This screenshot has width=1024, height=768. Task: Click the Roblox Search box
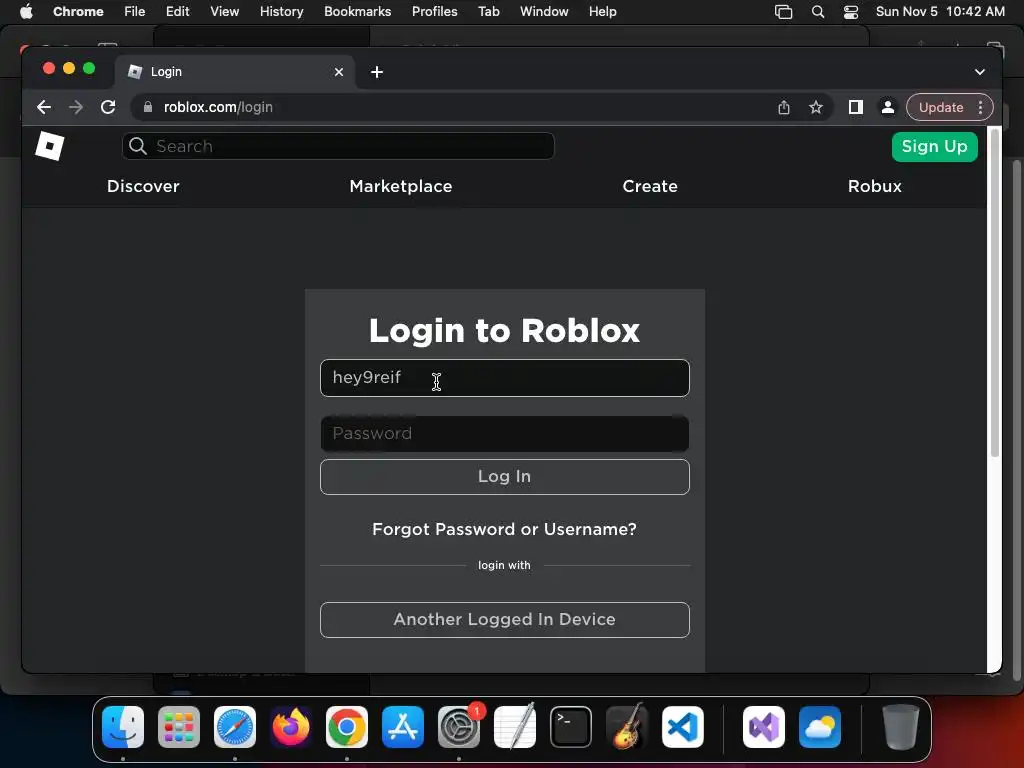[338, 146]
